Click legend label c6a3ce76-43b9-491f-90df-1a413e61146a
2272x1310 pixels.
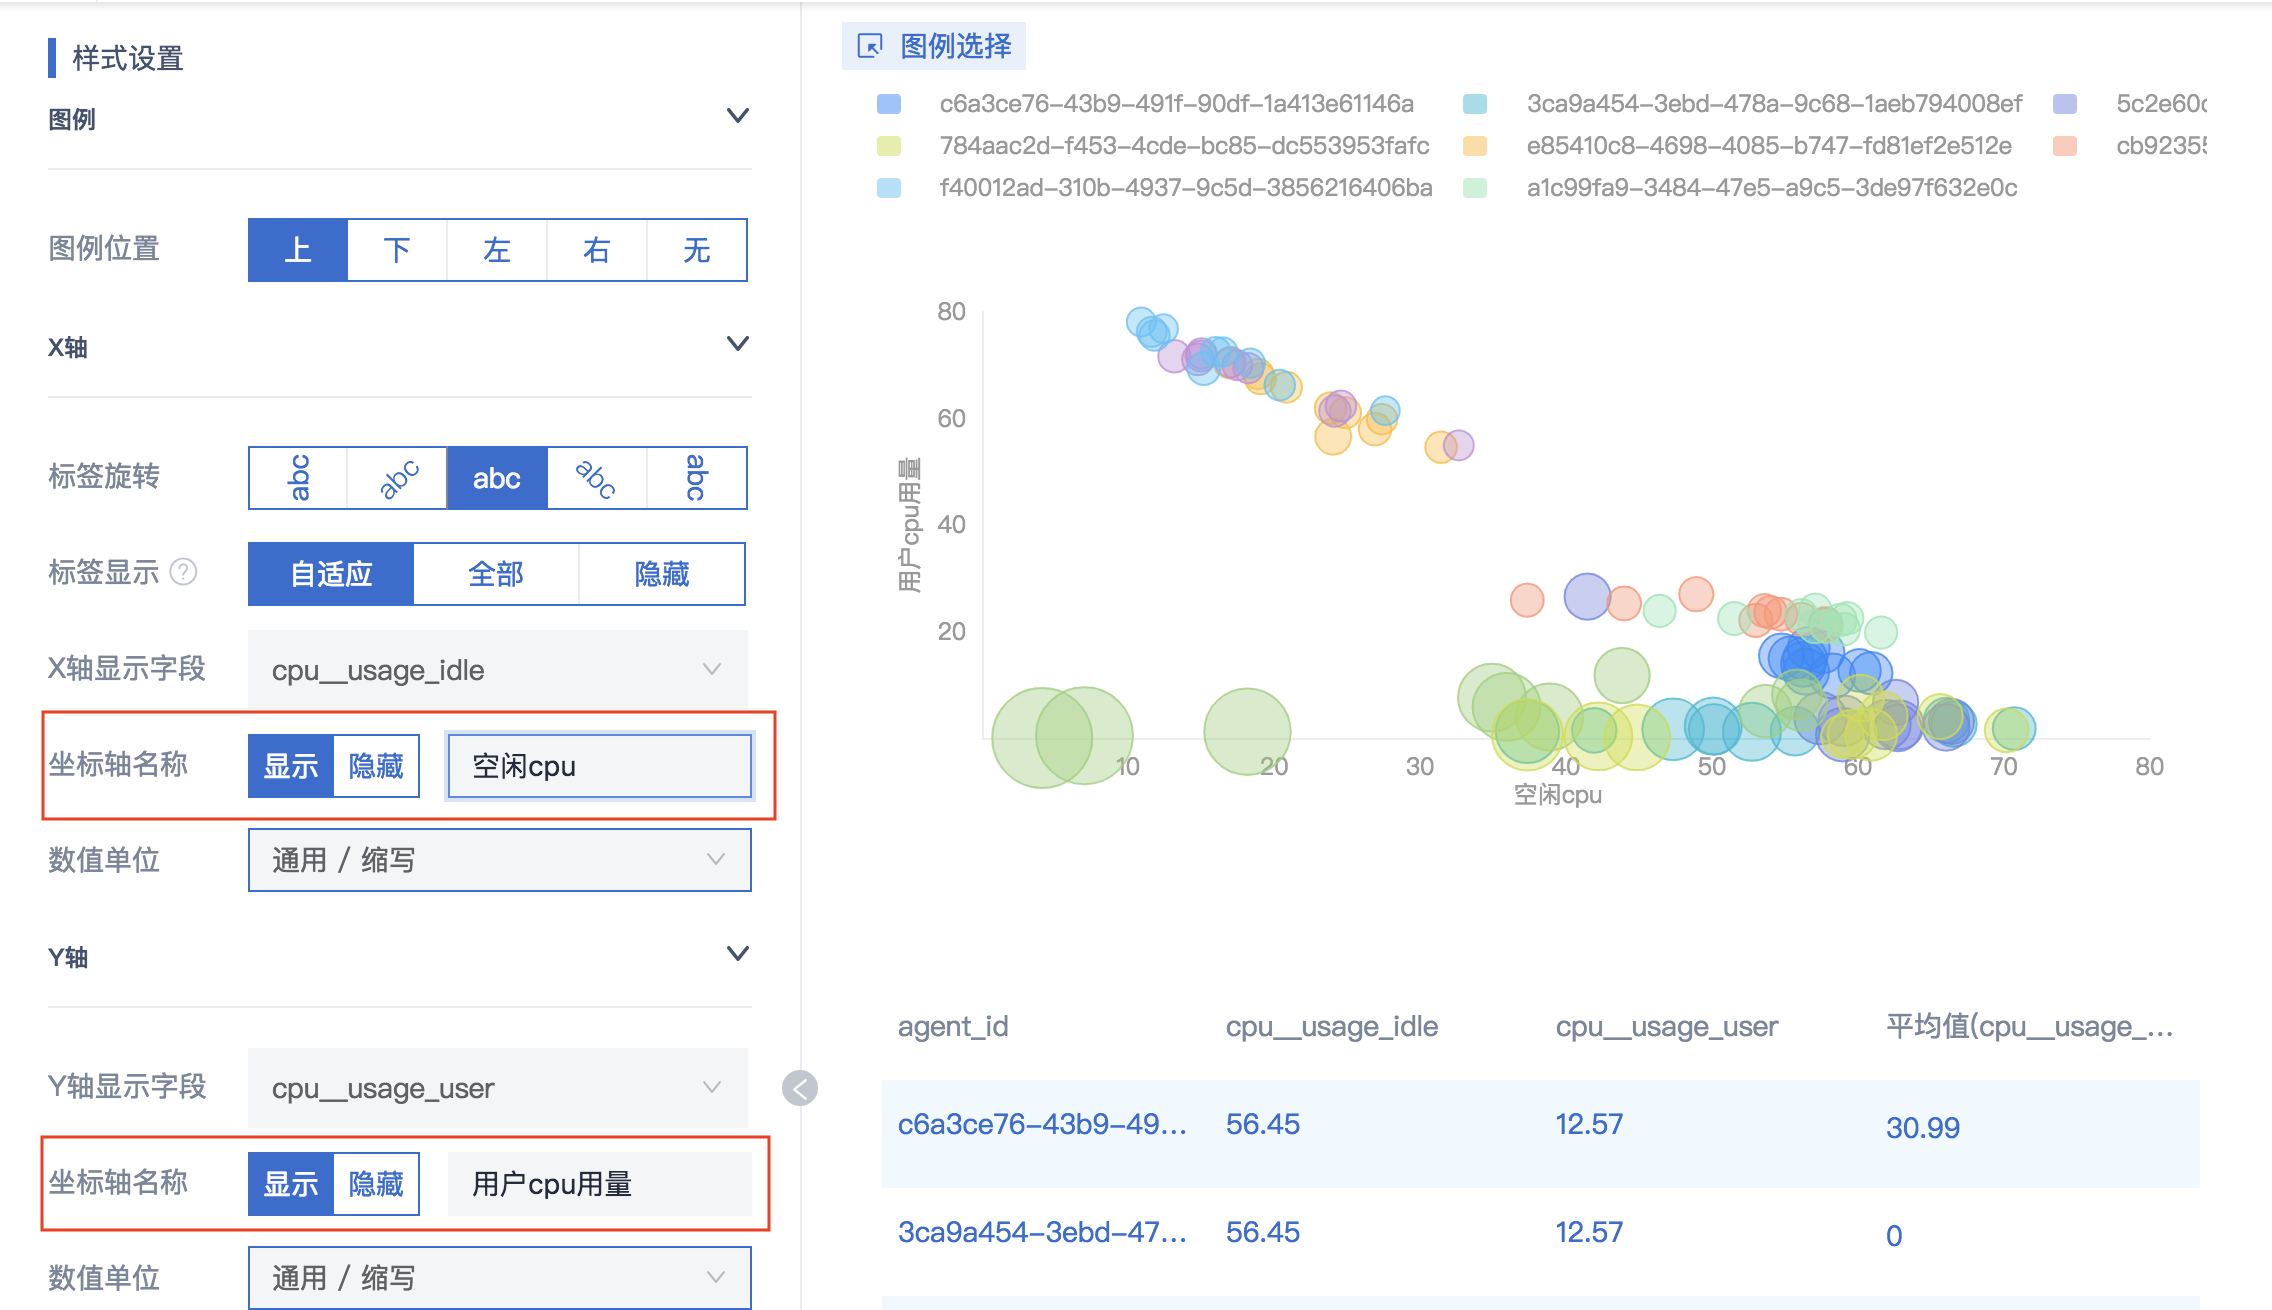(1177, 104)
